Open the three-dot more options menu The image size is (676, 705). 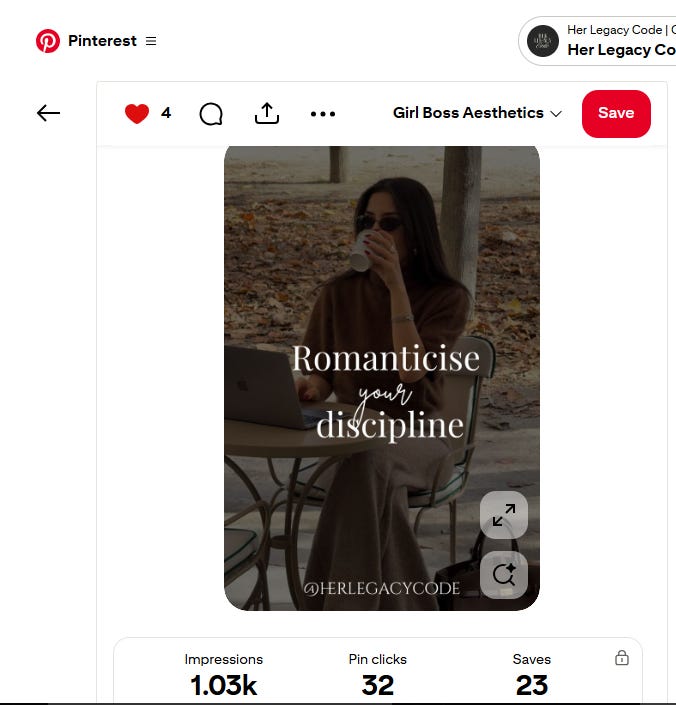(x=323, y=114)
